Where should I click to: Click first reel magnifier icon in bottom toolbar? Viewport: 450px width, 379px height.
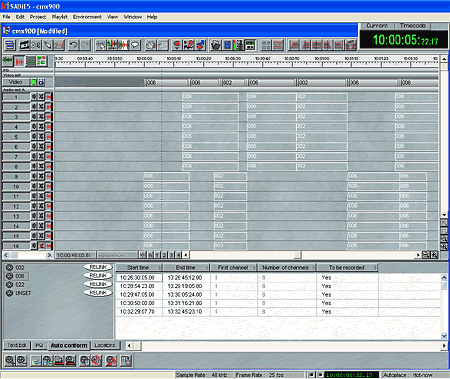pyautogui.click(x=10, y=360)
